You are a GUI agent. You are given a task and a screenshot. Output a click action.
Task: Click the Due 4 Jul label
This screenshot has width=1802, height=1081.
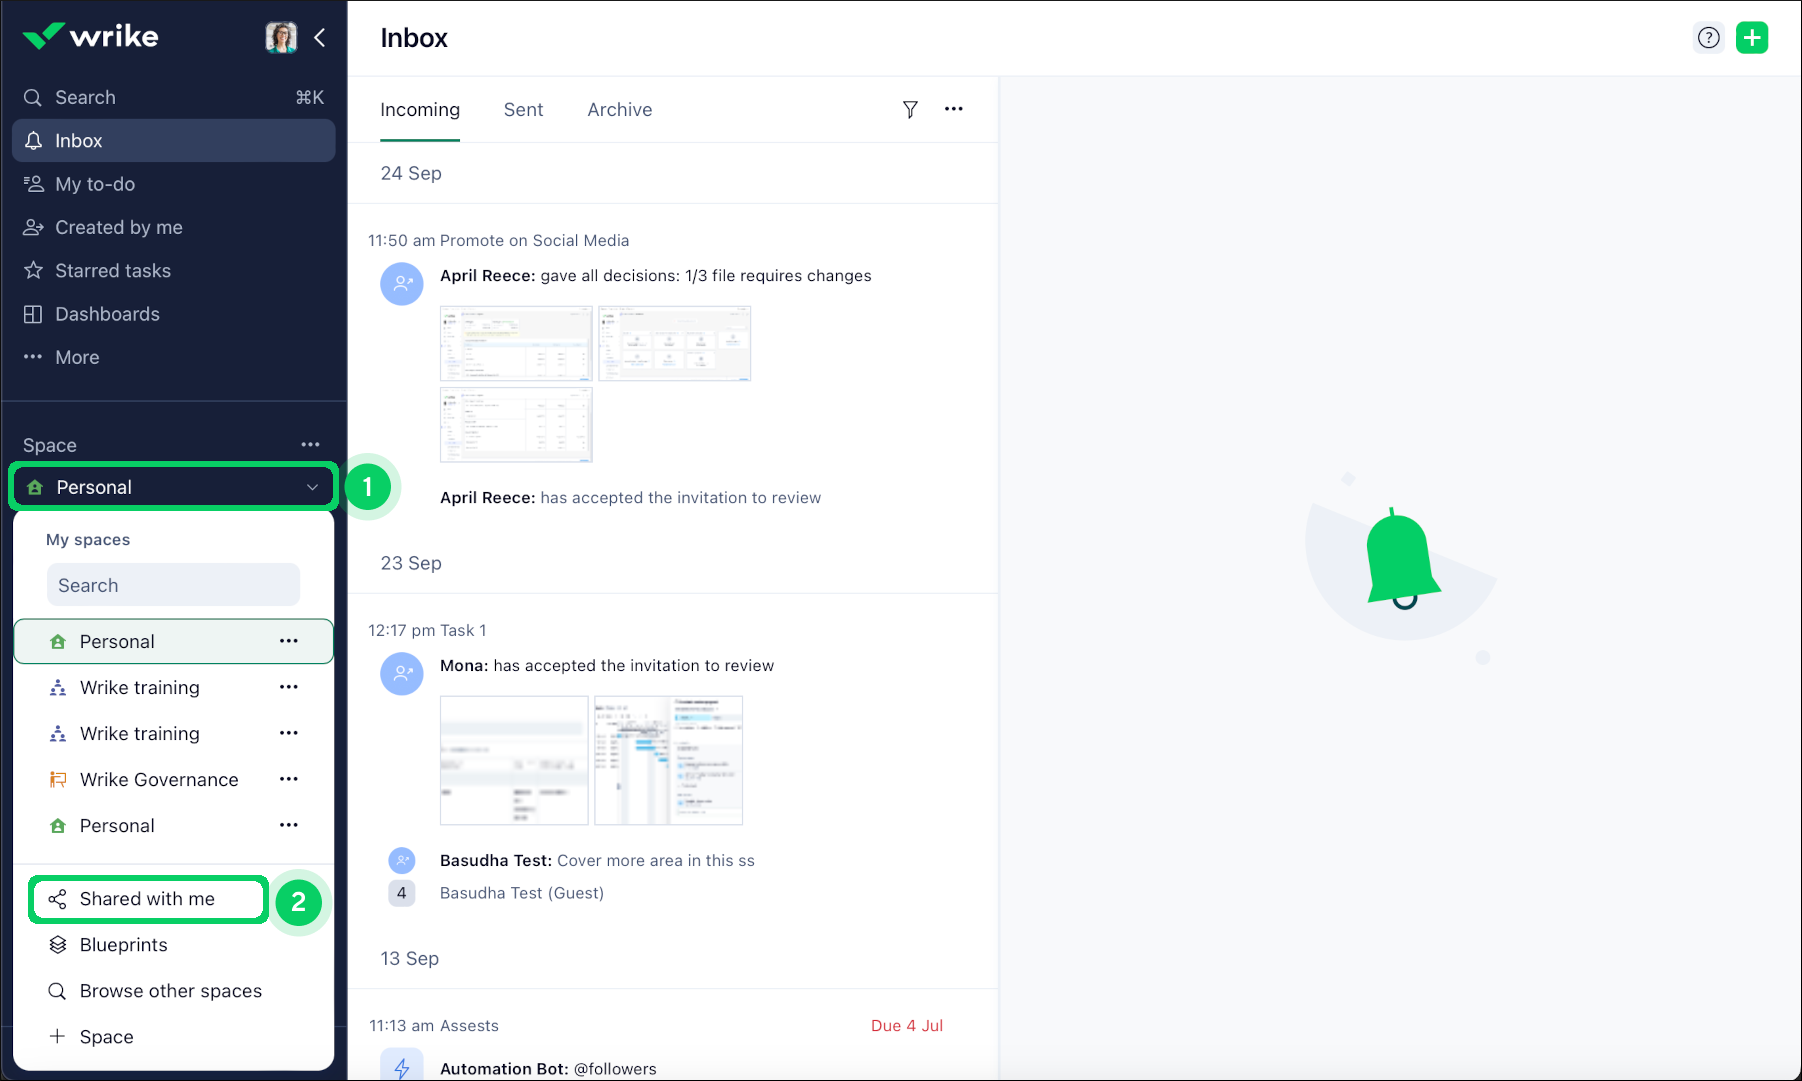pyautogui.click(x=907, y=1026)
